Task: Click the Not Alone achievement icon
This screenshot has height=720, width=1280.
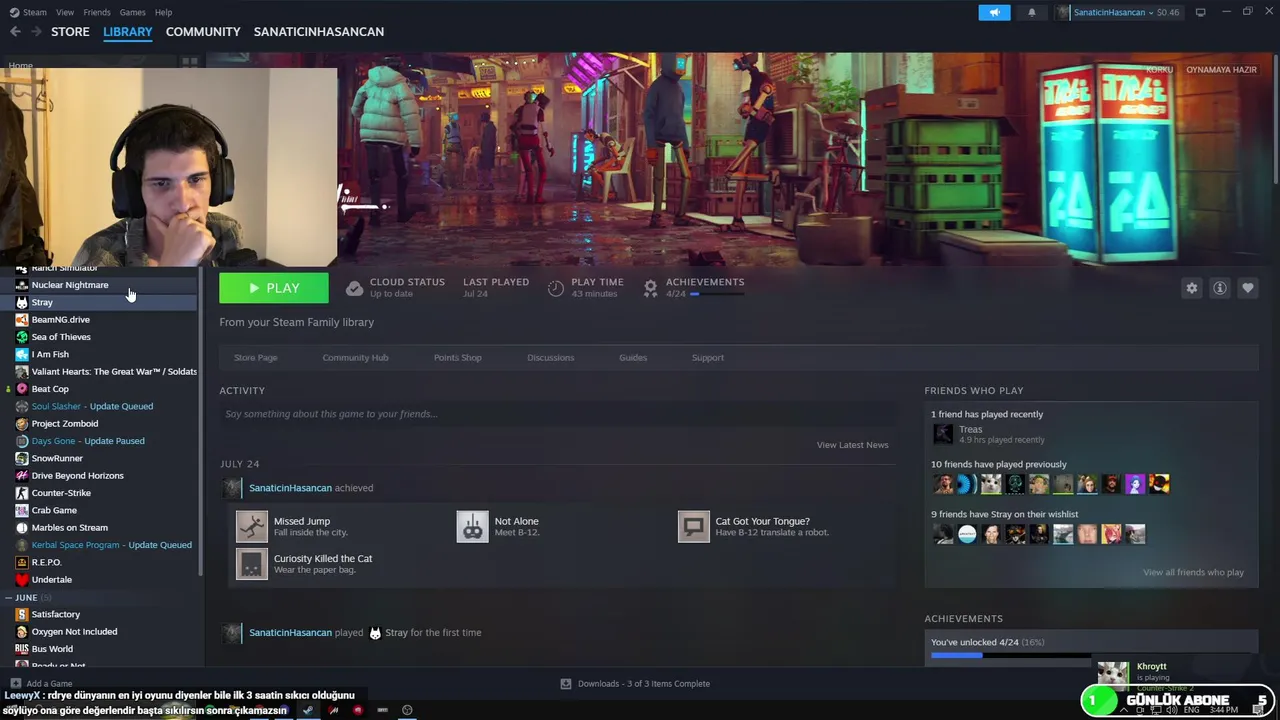Action: (x=472, y=526)
